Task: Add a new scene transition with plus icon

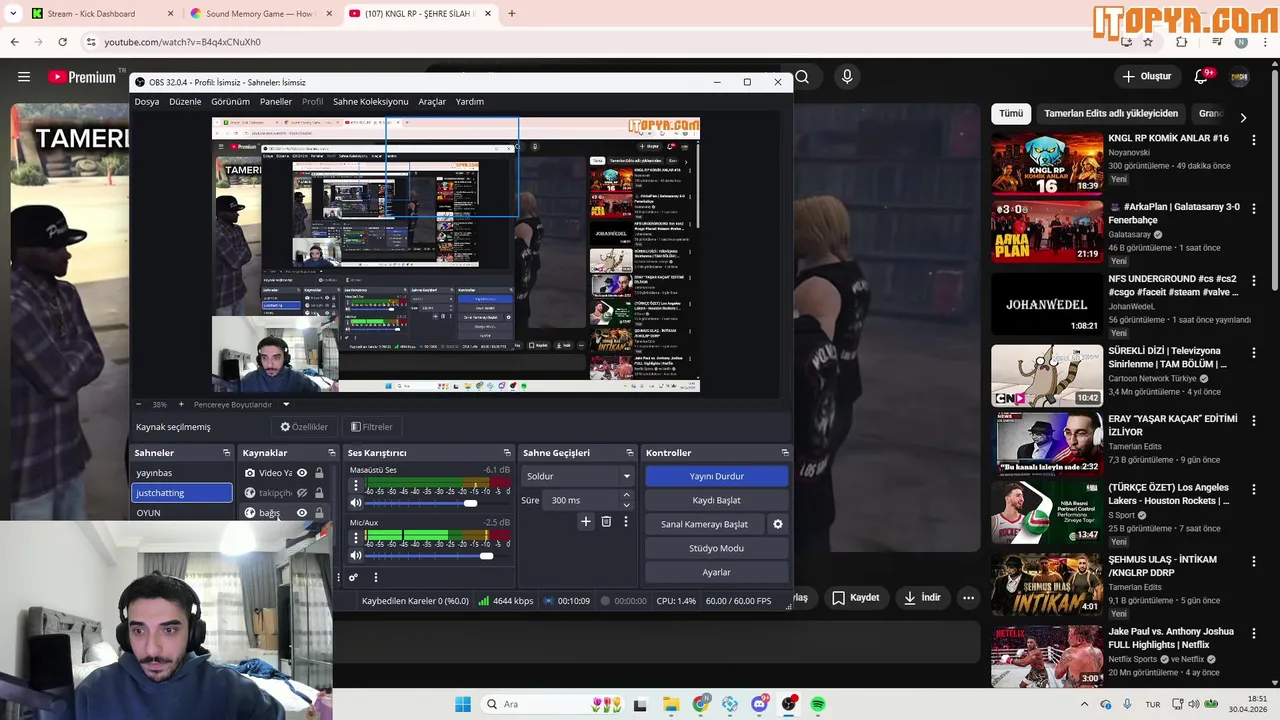Action: [586, 521]
